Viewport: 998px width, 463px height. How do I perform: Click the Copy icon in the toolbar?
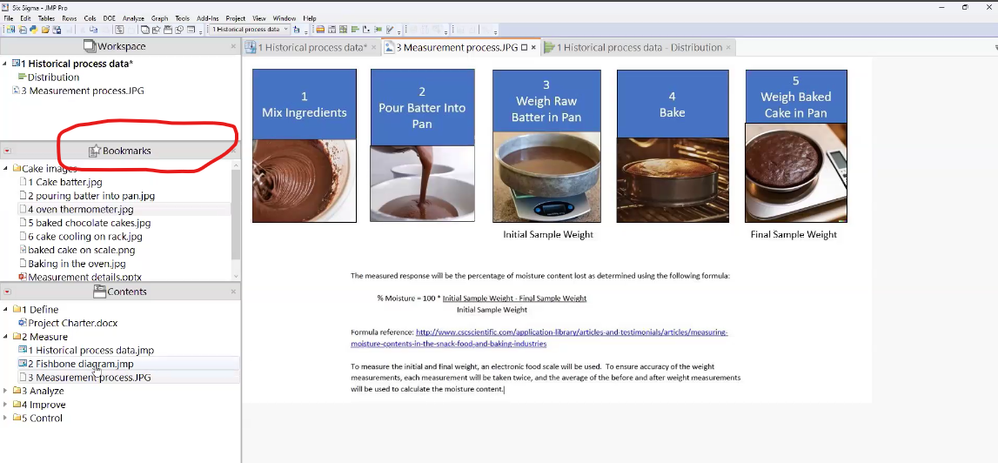coord(94,29)
